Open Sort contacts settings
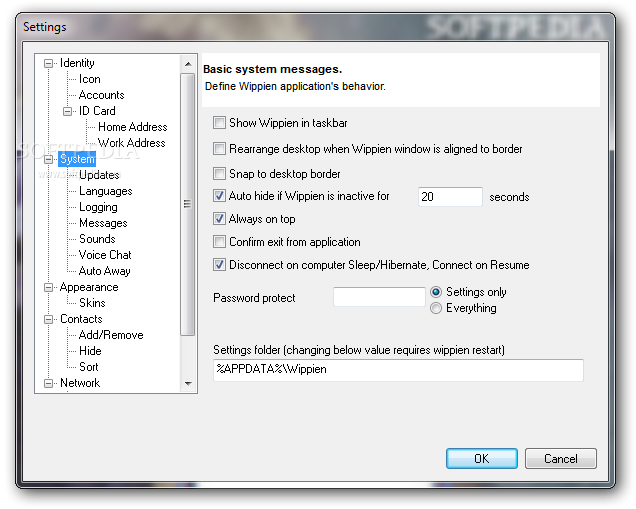 click(89, 367)
